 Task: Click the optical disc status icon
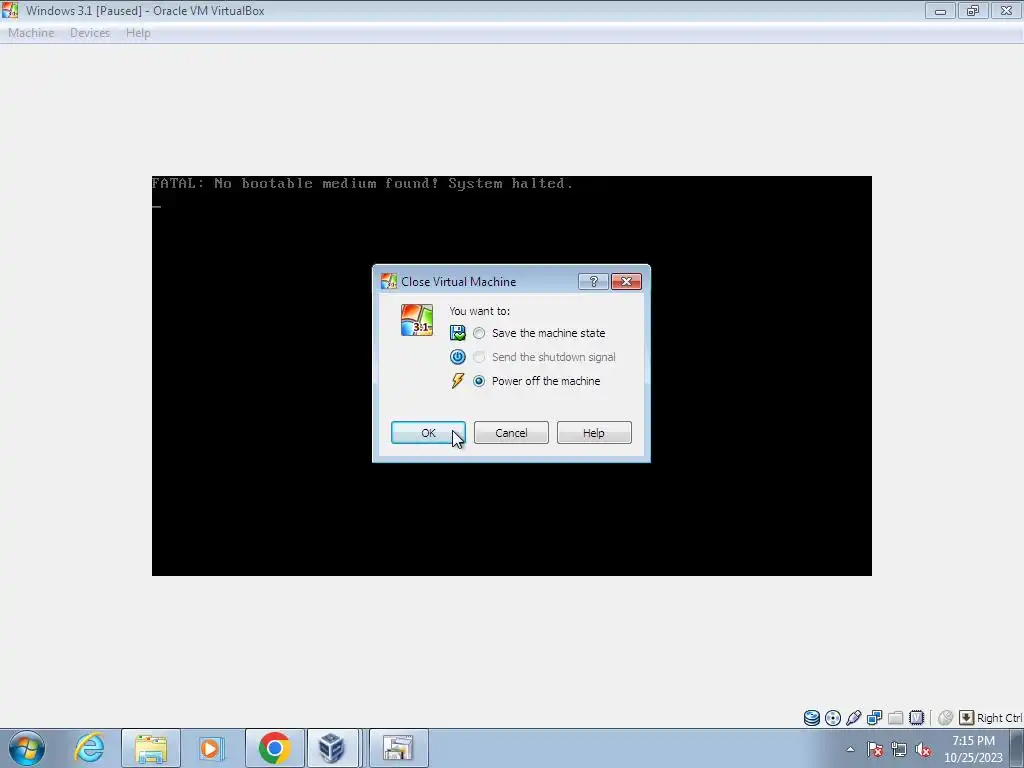(x=833, y=718)
